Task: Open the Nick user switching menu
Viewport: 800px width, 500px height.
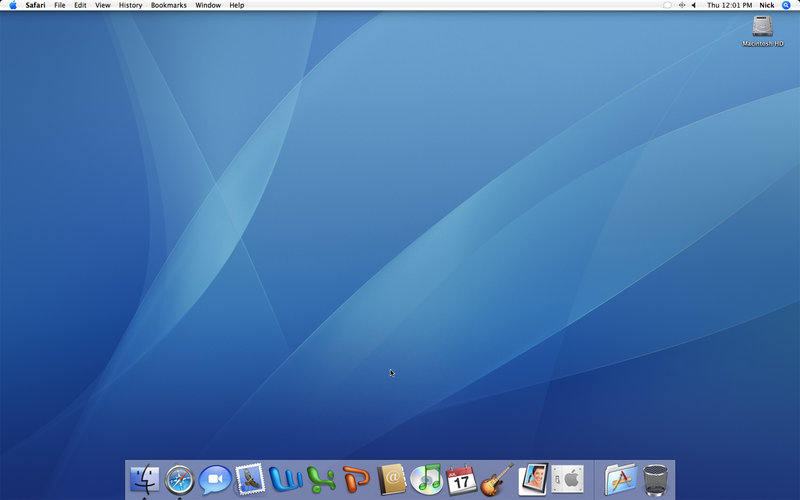Action: pyautogui.click(x=767, y=5)
